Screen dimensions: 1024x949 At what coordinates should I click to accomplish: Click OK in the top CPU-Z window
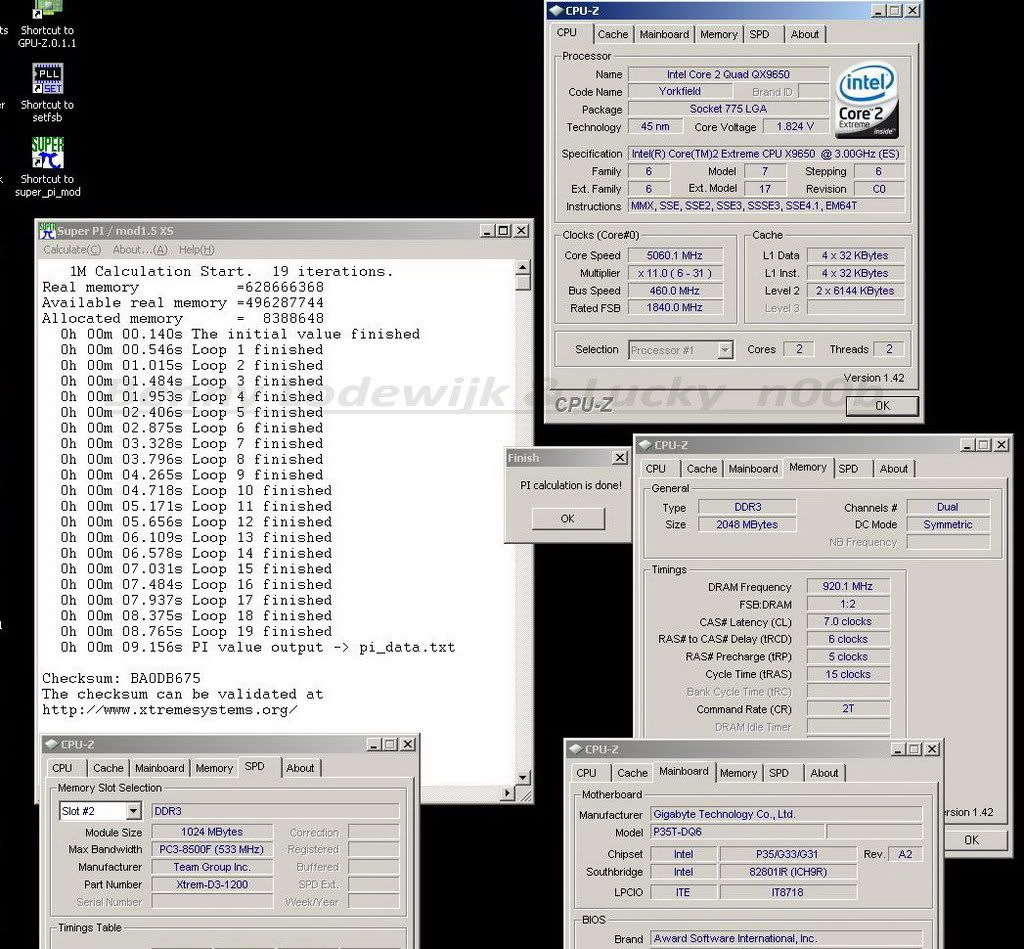coord(881,406)
